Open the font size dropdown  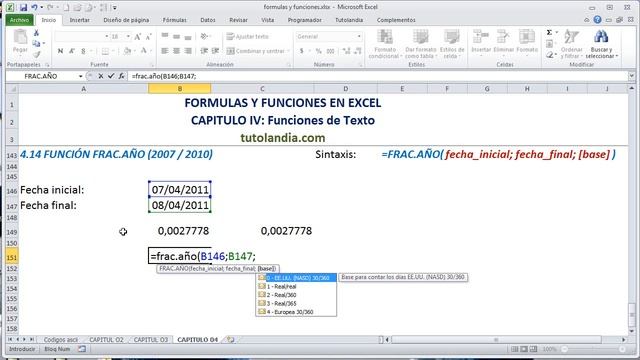coord(128,37)
